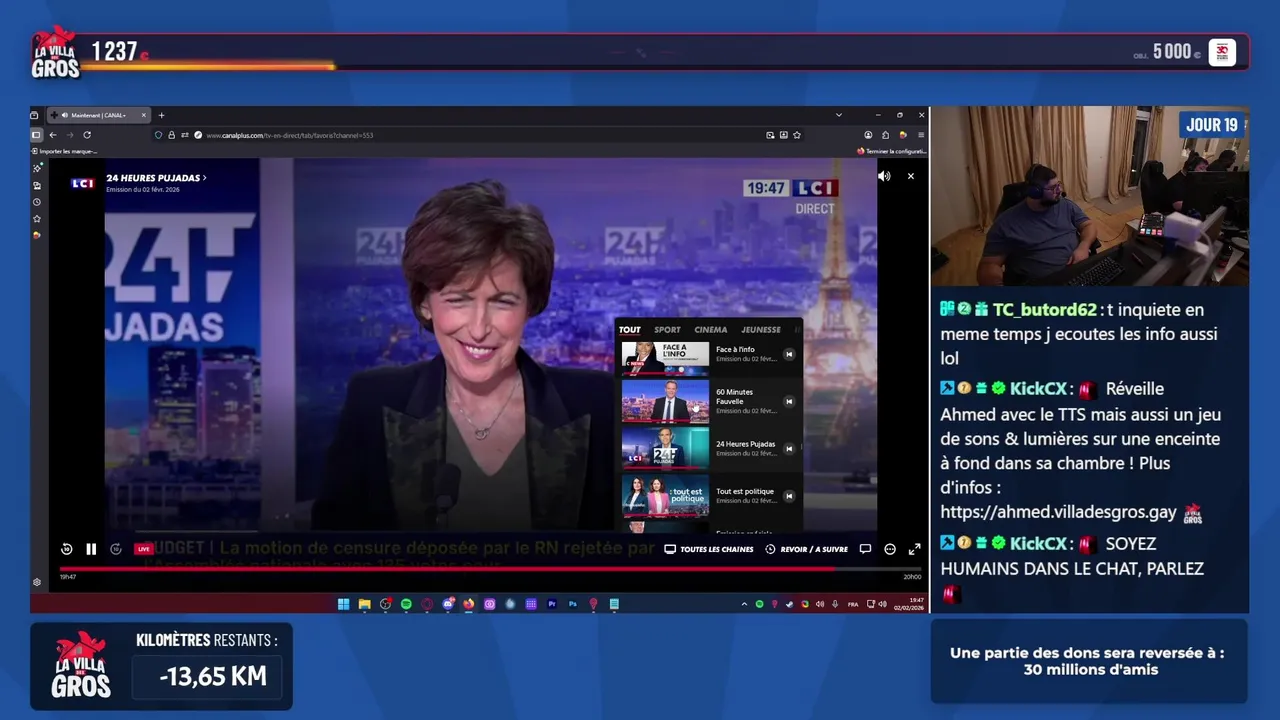Open the player's more options ellipsis
1280x720 pixels.
[x=890, y=549]
